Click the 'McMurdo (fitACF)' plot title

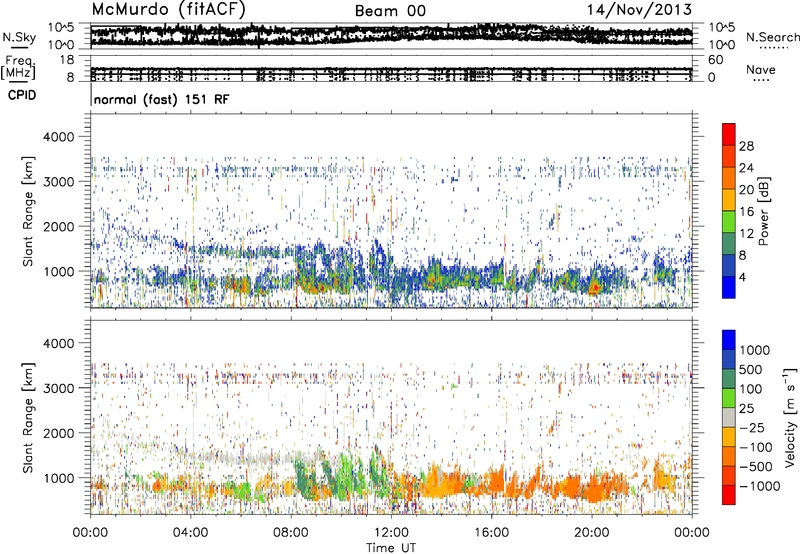pyautogui.click(x=168, y=9)
